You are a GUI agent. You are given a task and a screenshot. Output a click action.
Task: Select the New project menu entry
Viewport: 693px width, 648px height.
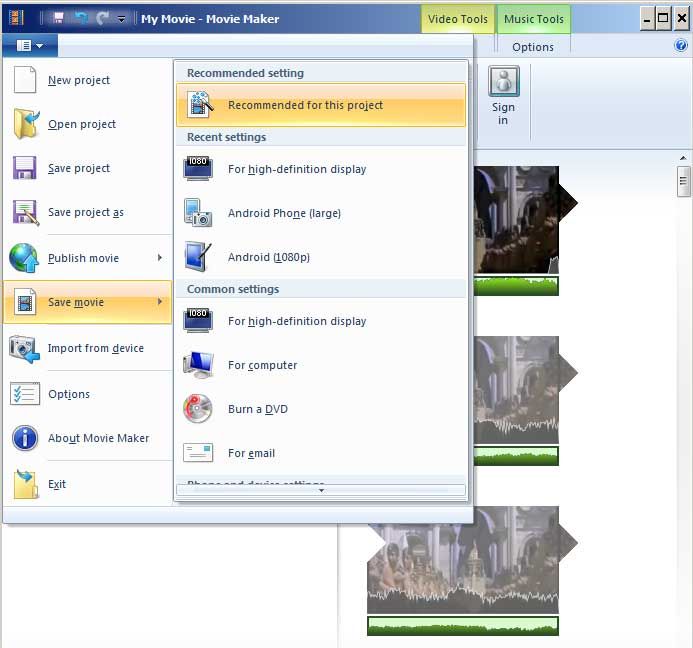[x=88, y=80]
